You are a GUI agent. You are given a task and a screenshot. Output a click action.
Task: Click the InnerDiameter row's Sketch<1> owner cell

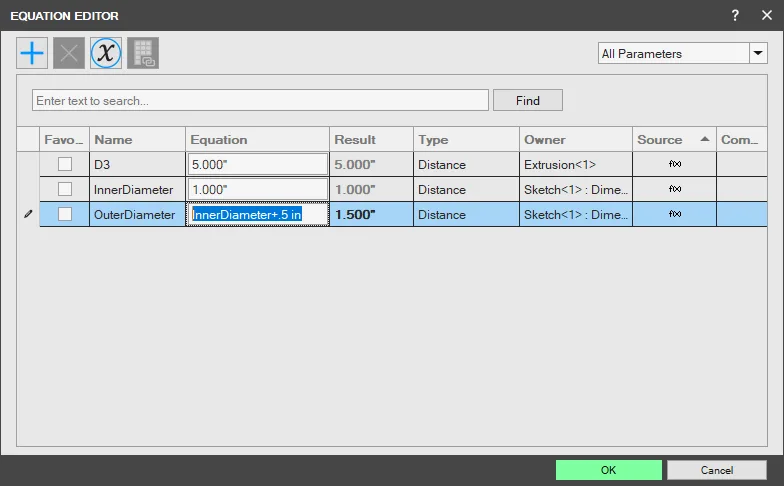pyautogui.click(x=576, y=190)
